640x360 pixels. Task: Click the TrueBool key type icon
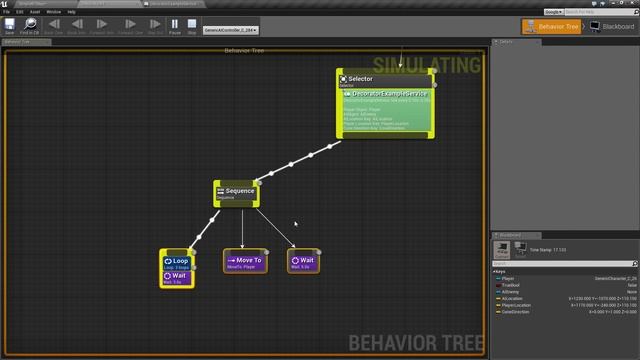click(x=498, y=285)
